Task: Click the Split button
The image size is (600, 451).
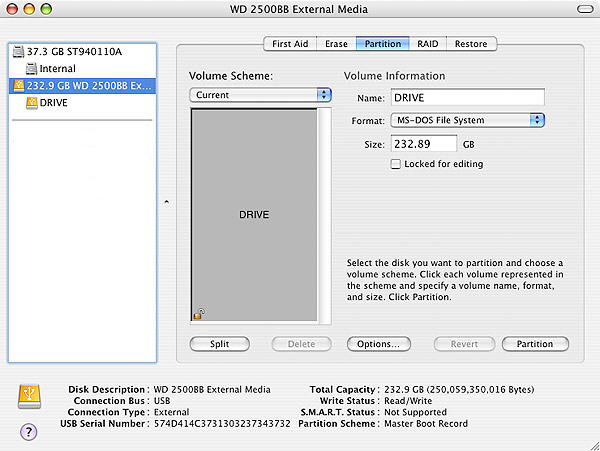Action: coord(220,344)
